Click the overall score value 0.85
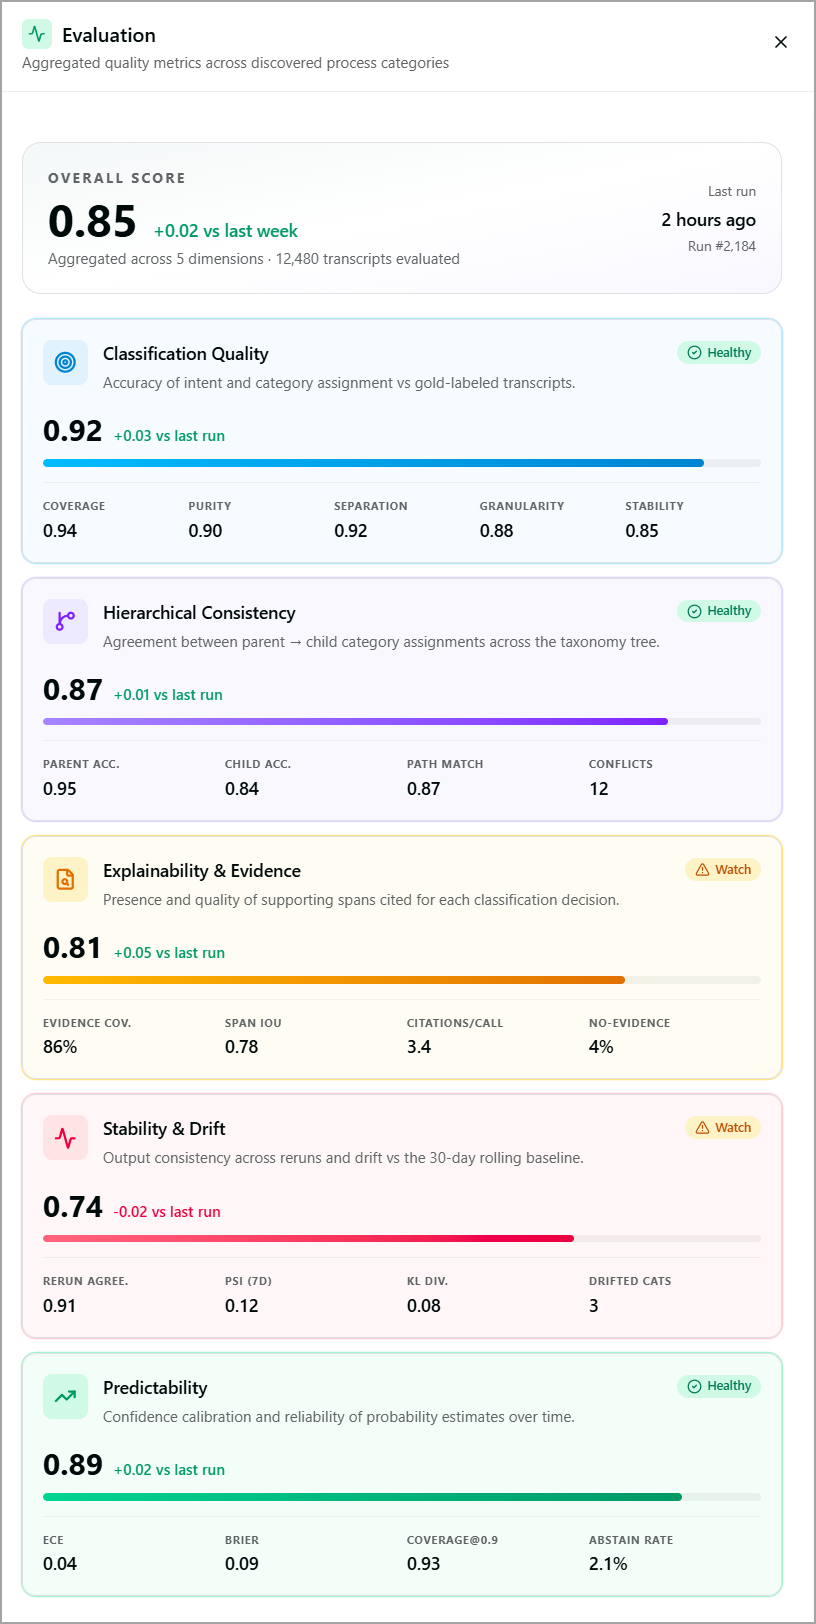816x1624 pixels. [x=92, y=222]
